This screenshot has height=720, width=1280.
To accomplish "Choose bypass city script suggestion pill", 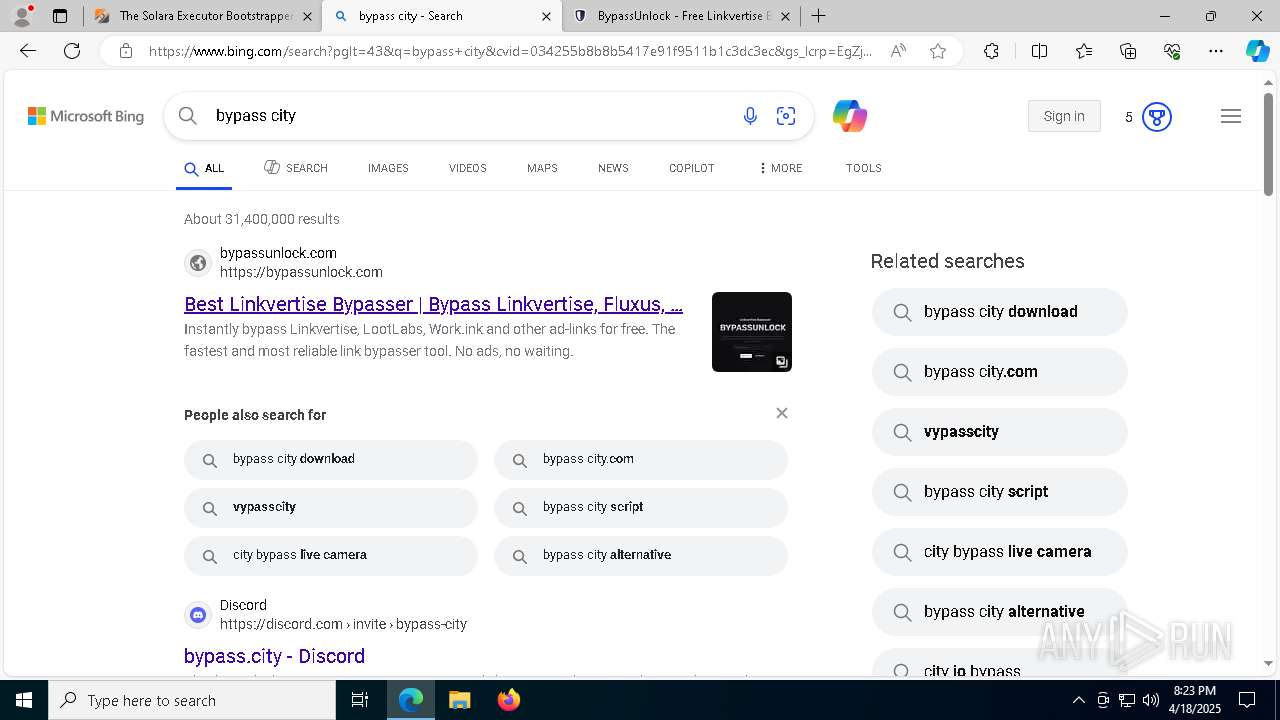I will click(641, 507).
